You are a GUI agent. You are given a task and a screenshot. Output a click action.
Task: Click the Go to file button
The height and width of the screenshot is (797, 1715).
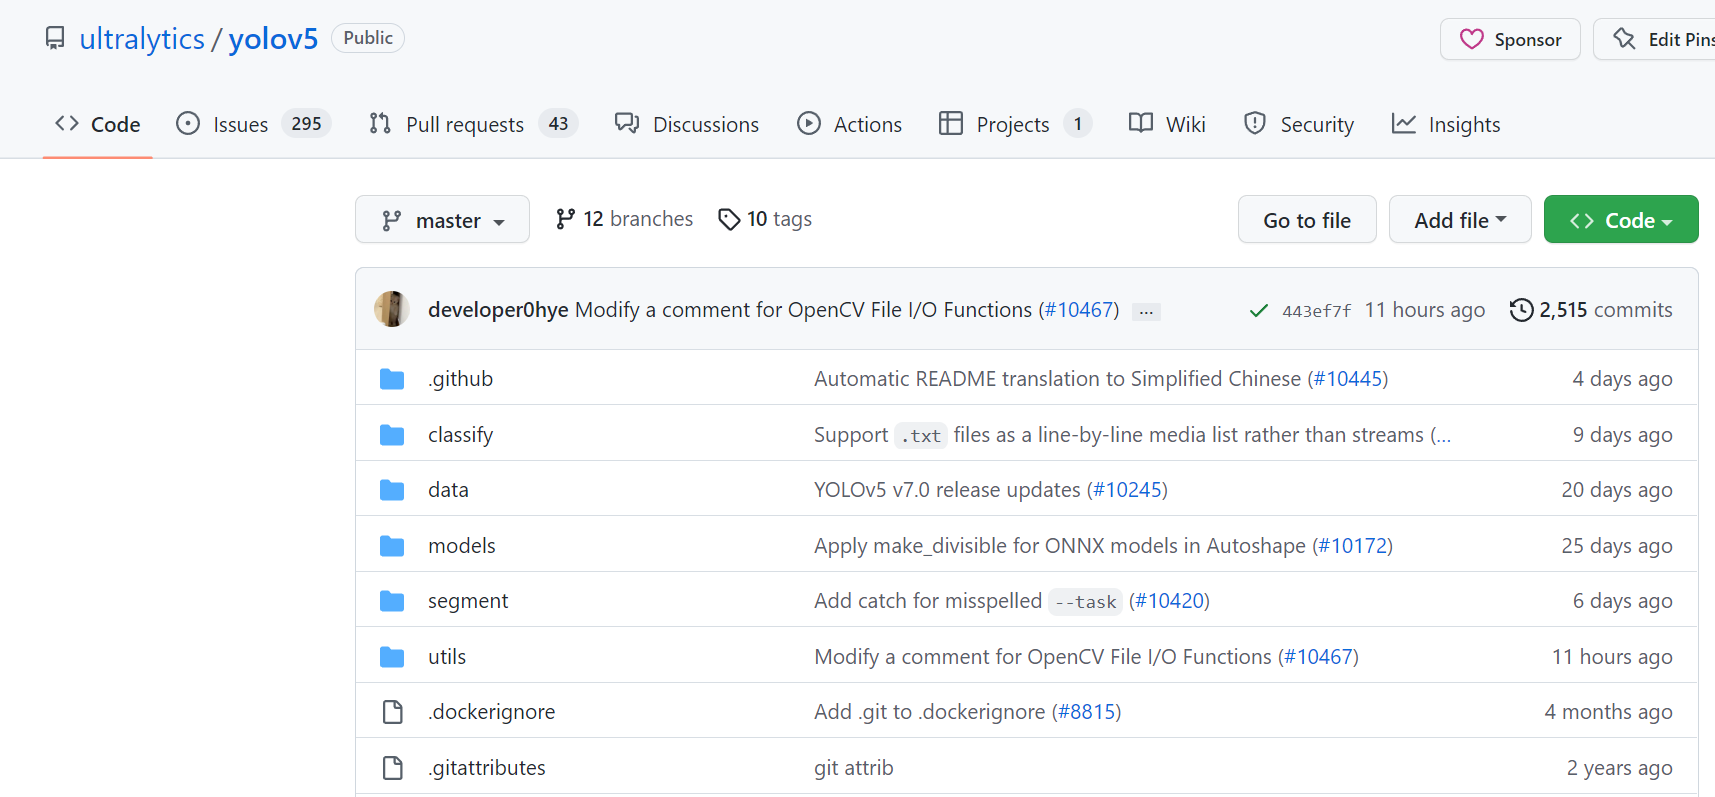coord(1307,219)
